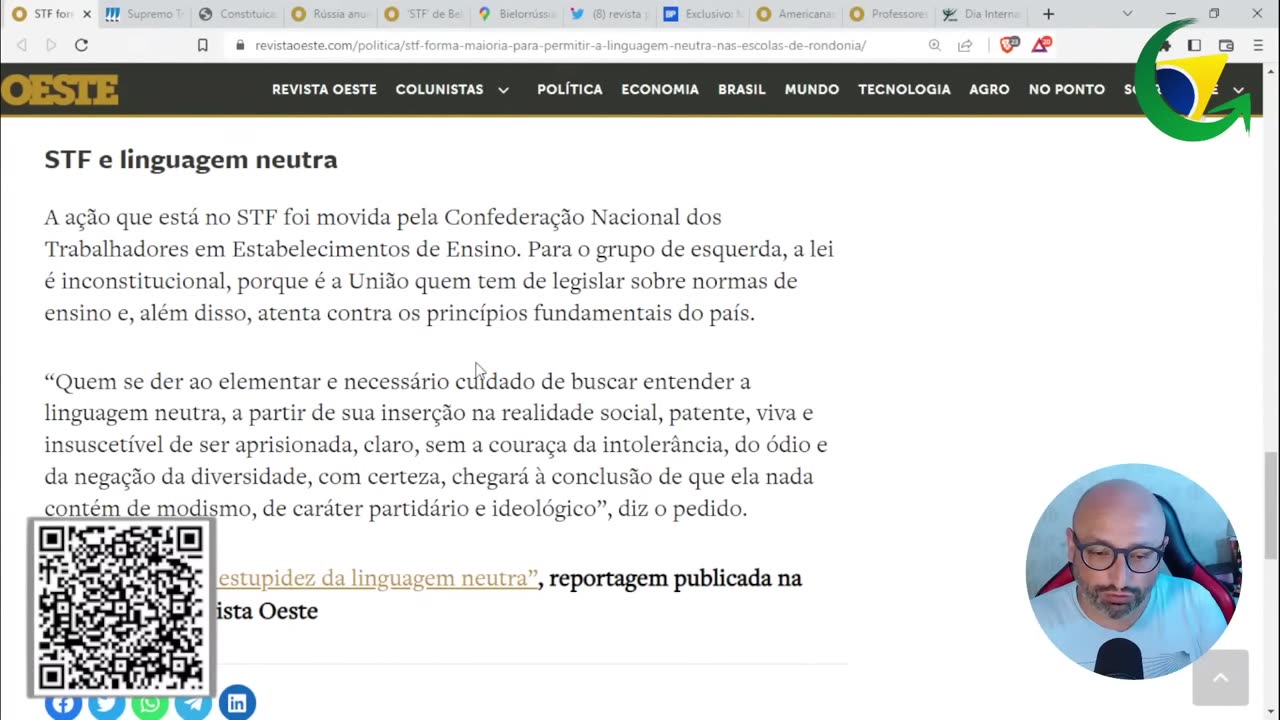The height and width of the screenshot is (720, 1280).
Task: Open the BRASIL section
Action: [x=742, y=89]
